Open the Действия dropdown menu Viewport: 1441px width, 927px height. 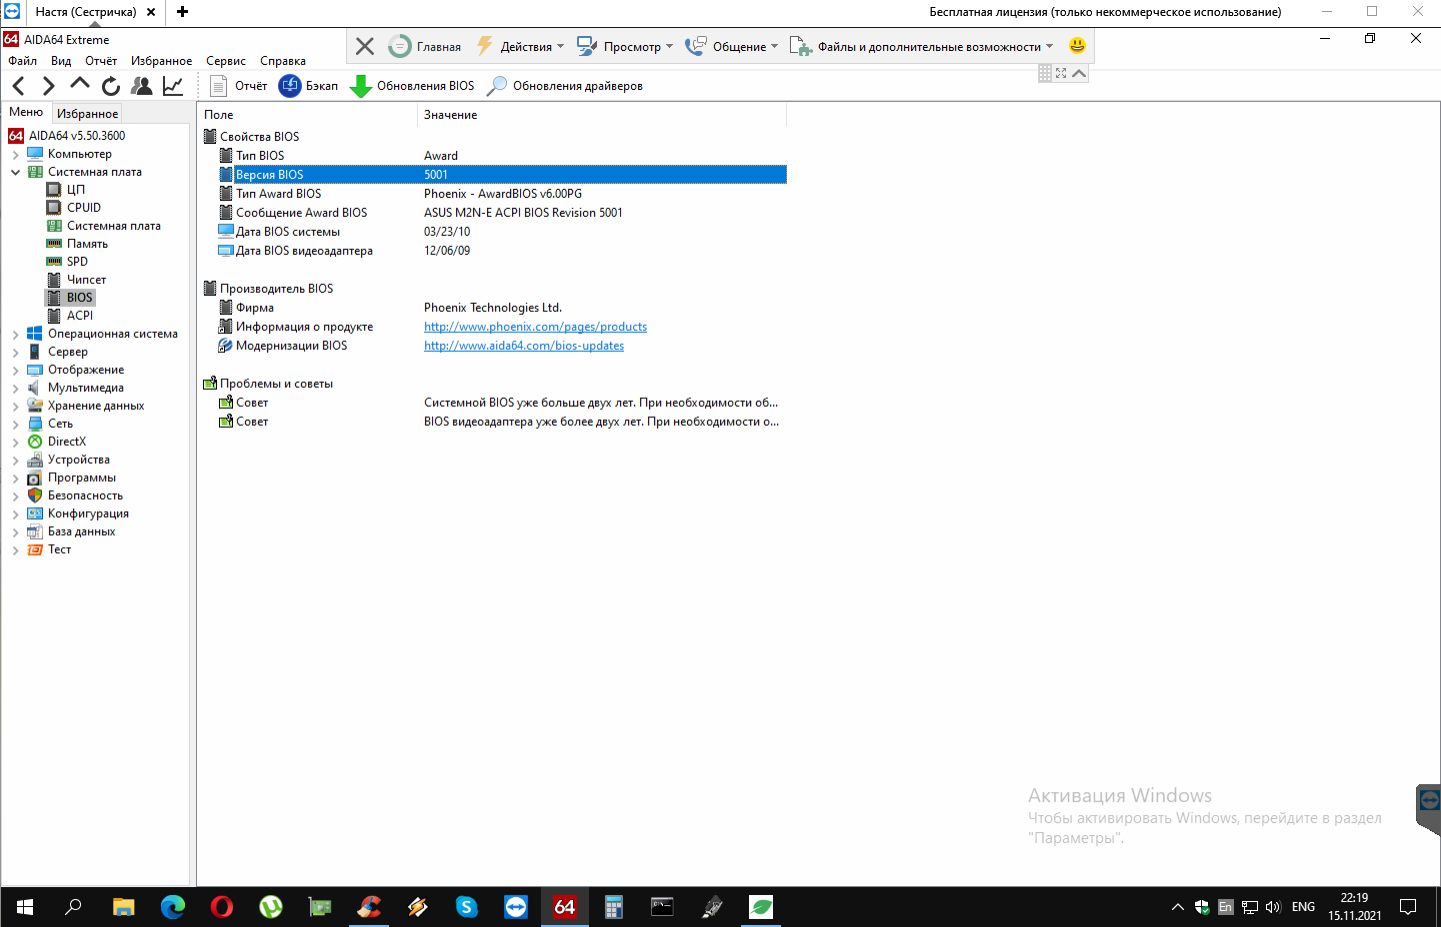(x=520, y=47)
